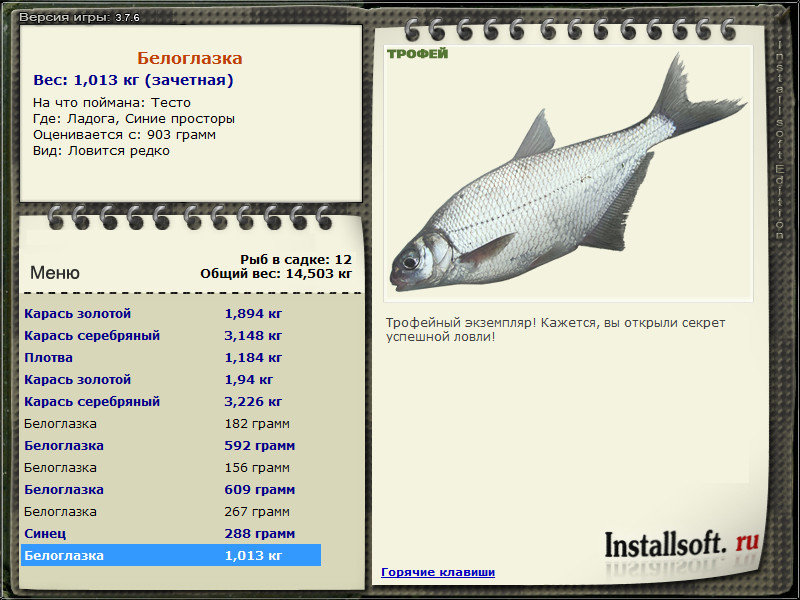Choose the Белоглазка 267 грамм row
The image size is (800, 600).
pyautogui.click(x=171, y=511)
